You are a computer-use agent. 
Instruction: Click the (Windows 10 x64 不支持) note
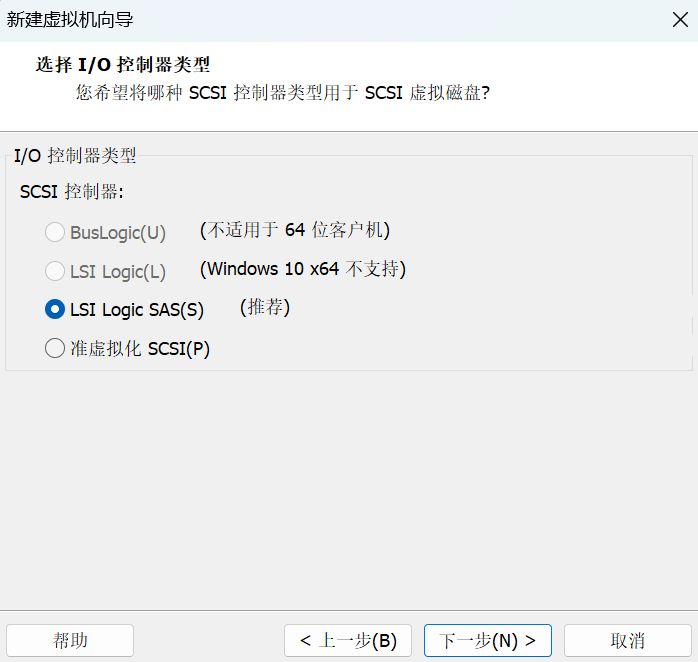tap(303, 270)
